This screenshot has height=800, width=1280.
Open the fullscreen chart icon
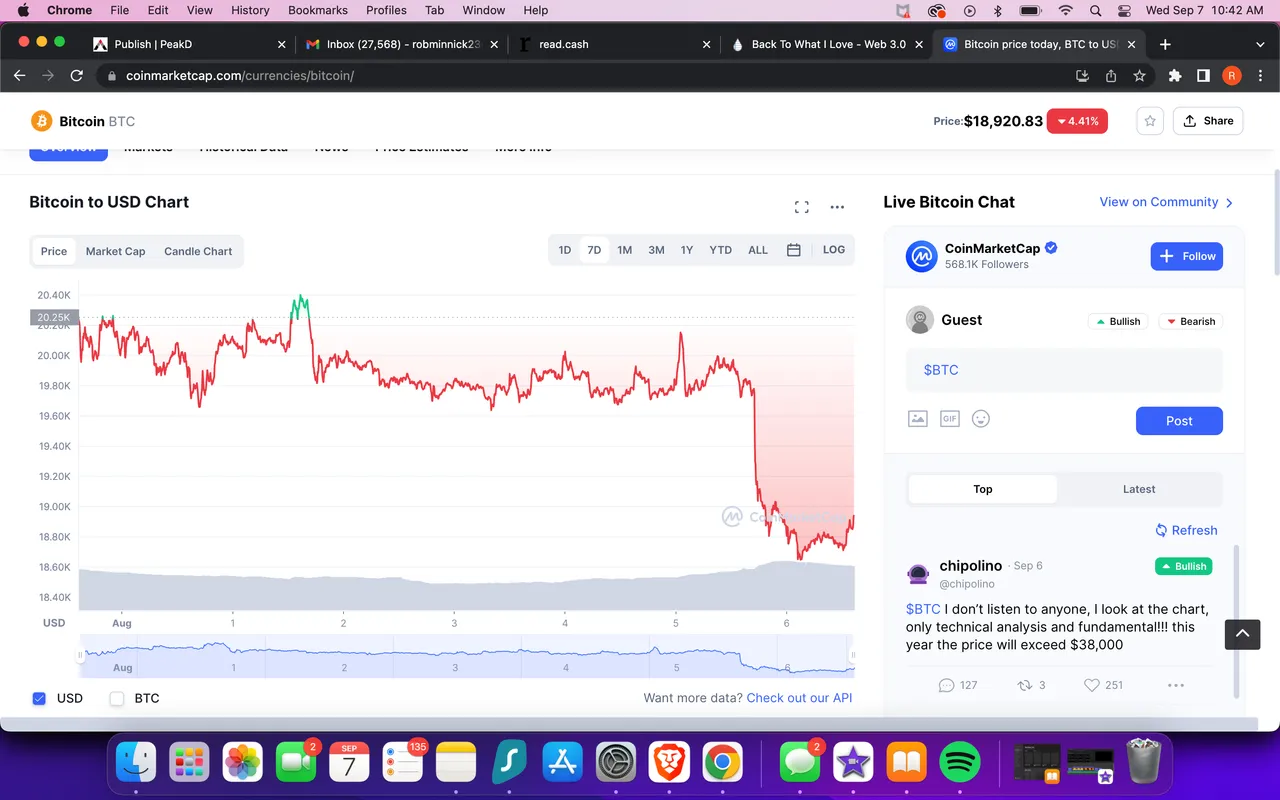click(801, 207)
